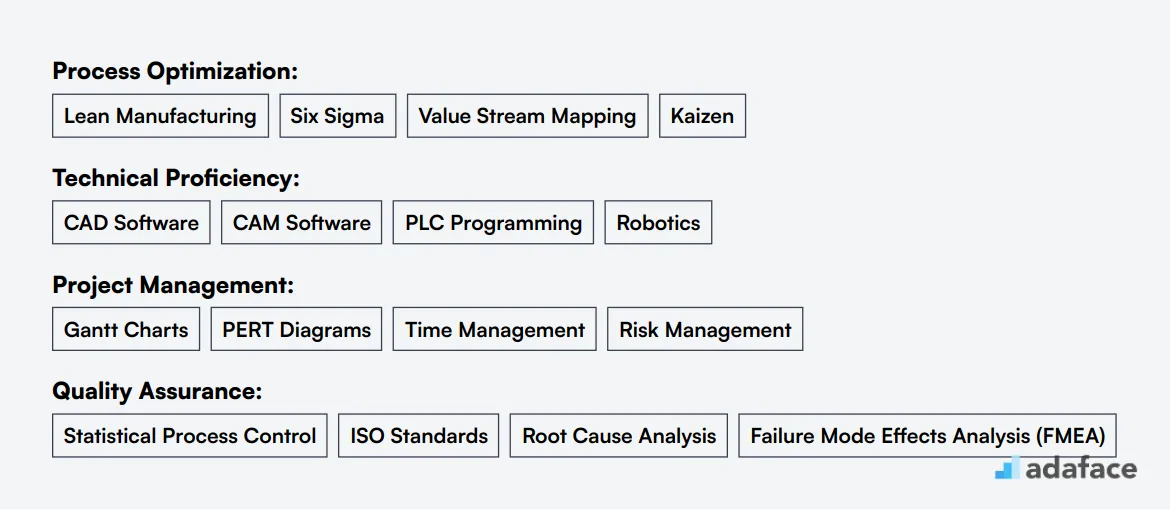This screenshot has height=510, width=1170.
Task: Select the Time Management tag
Action: tap(495, 329)
